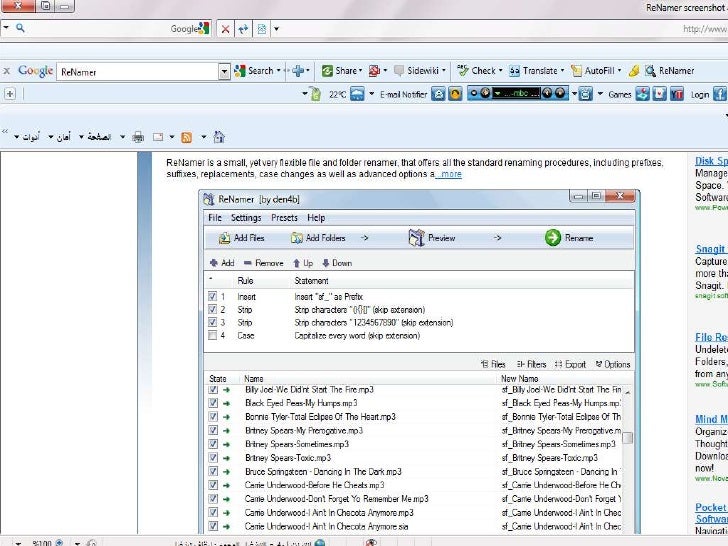Click the magnifier search icon in address bar
This screenshot has width=728, height=546.
[x=20, y=28]
